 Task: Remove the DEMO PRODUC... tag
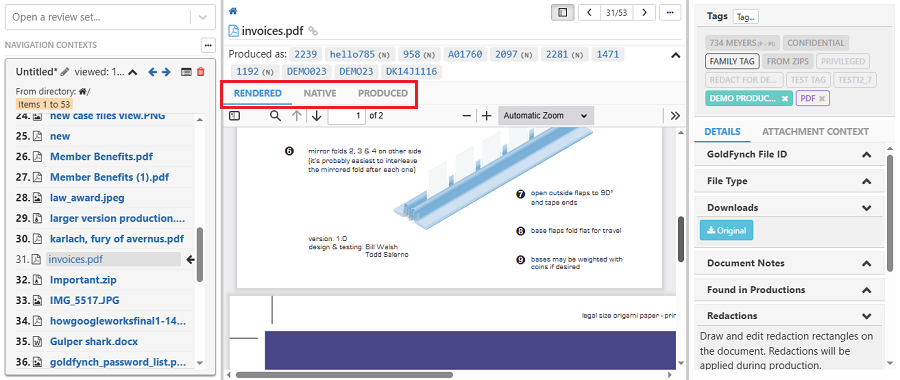[785, 98]
